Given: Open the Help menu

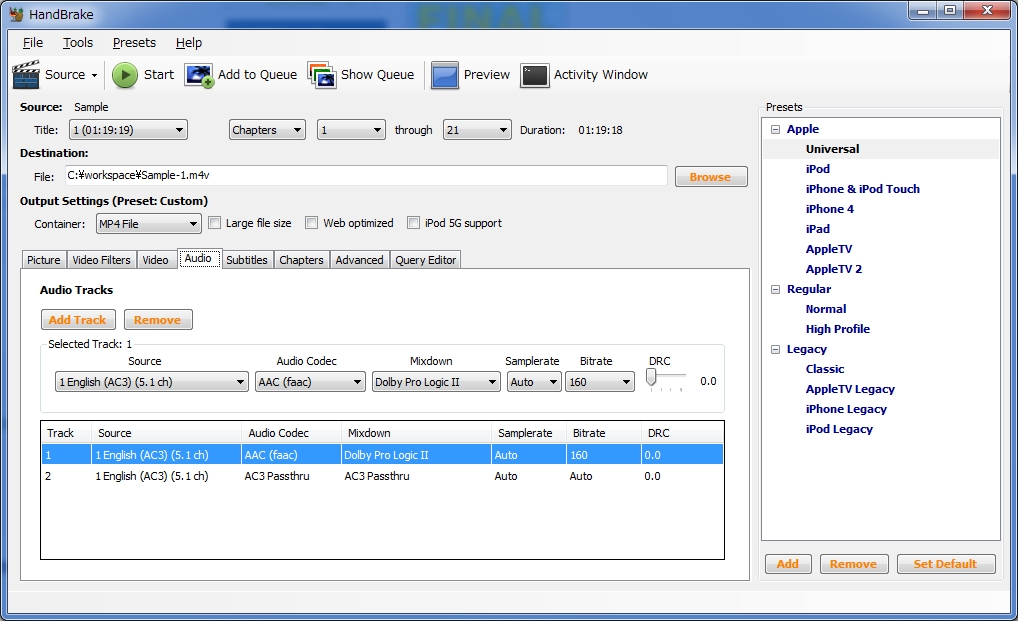Looking at the screenshot, I should click(x=189, y=43).
